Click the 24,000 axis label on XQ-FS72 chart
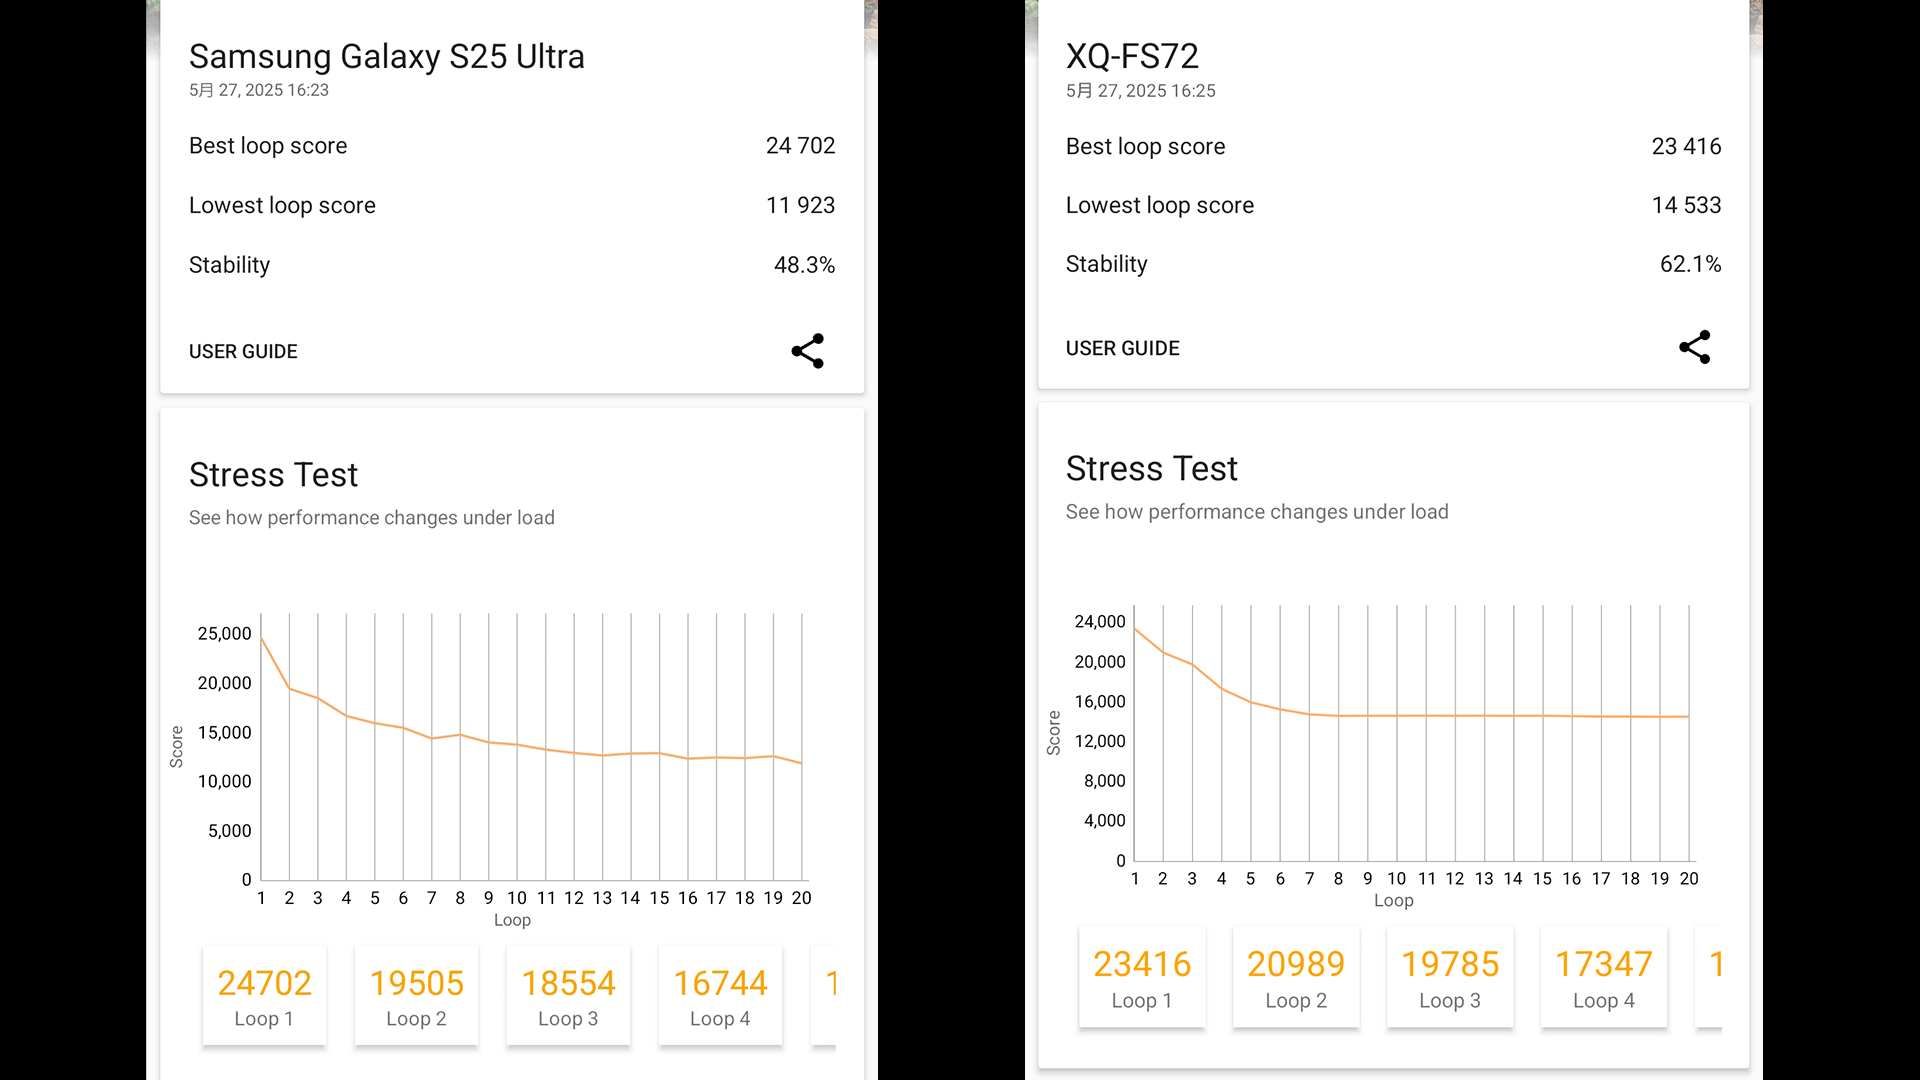This screenshot has width=1920, height=1080. coord(1099,622)
